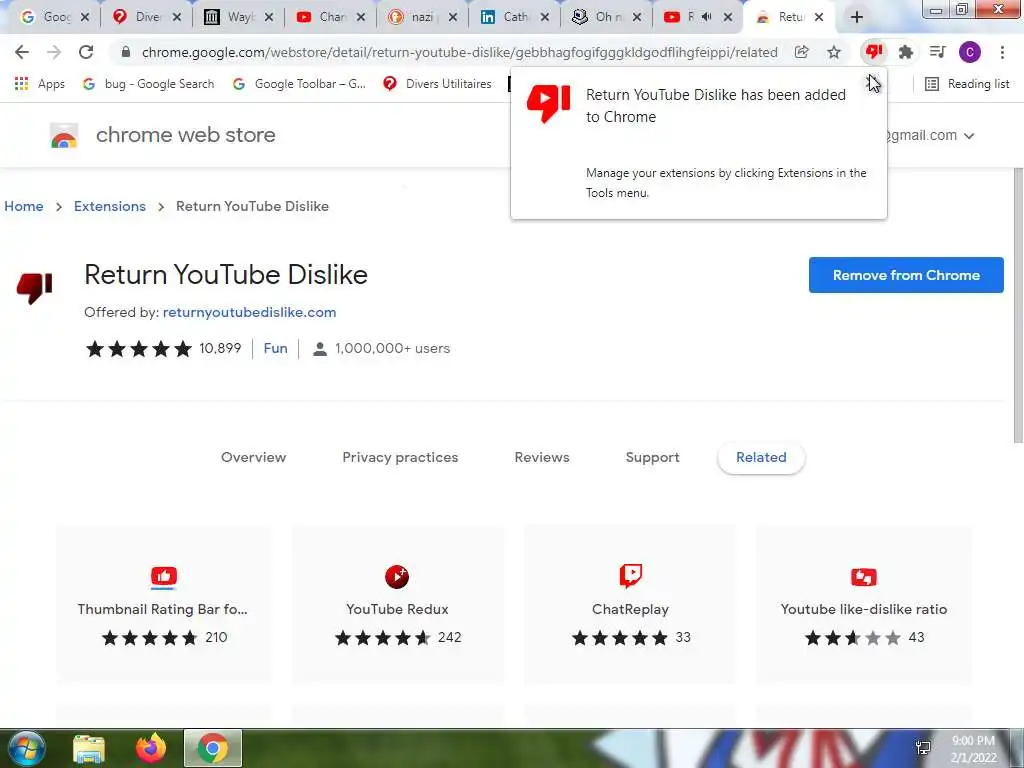Open Windows Explorer from taskbar
The width and height of the screenshot is (1024, 768).
click(89, 748)
